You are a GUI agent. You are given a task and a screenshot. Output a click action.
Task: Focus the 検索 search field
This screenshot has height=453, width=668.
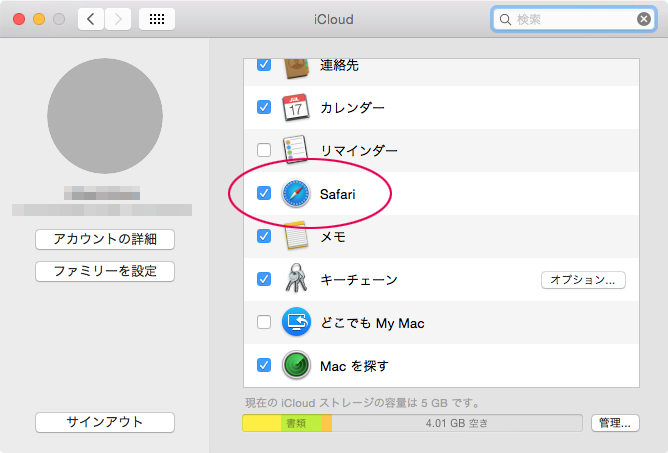tap(573, 19)
